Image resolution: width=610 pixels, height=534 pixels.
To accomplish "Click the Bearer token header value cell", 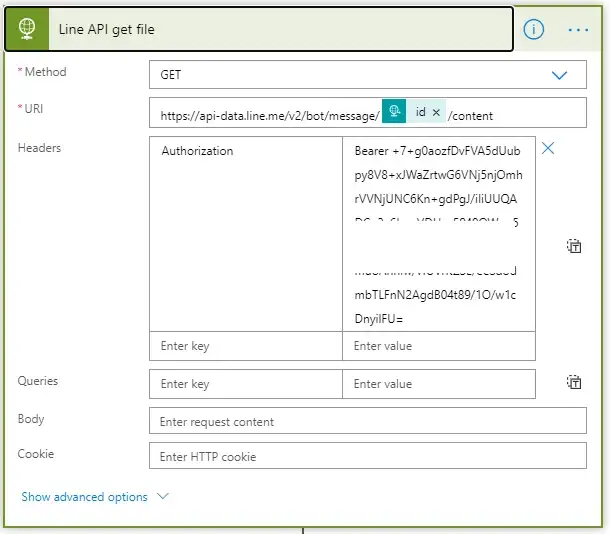I will tap(439, 234).
